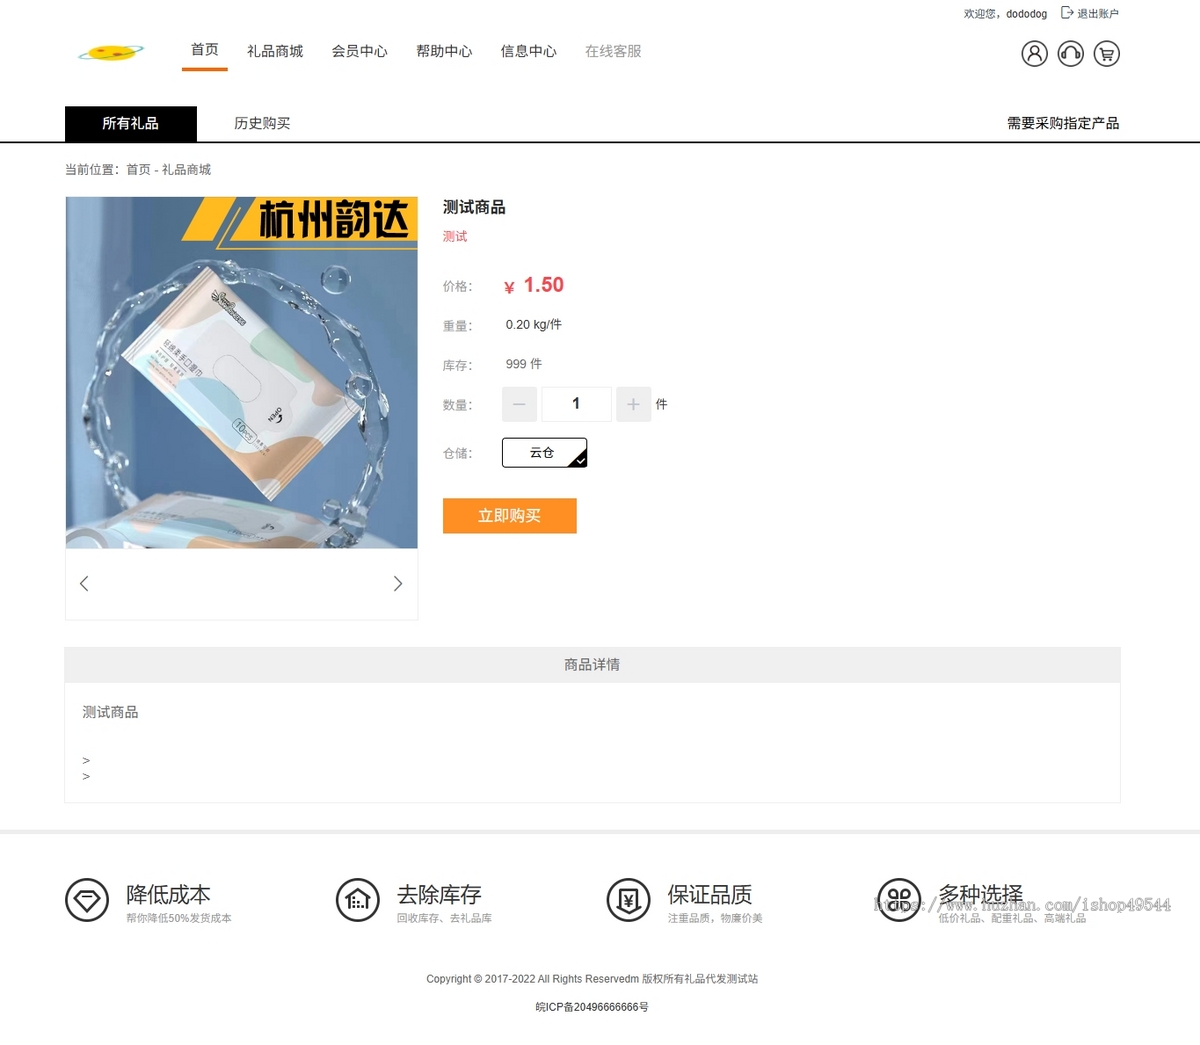1200x1045 pixels.
Task: Go to 首页 in navigation
Action: coord(205,50)
